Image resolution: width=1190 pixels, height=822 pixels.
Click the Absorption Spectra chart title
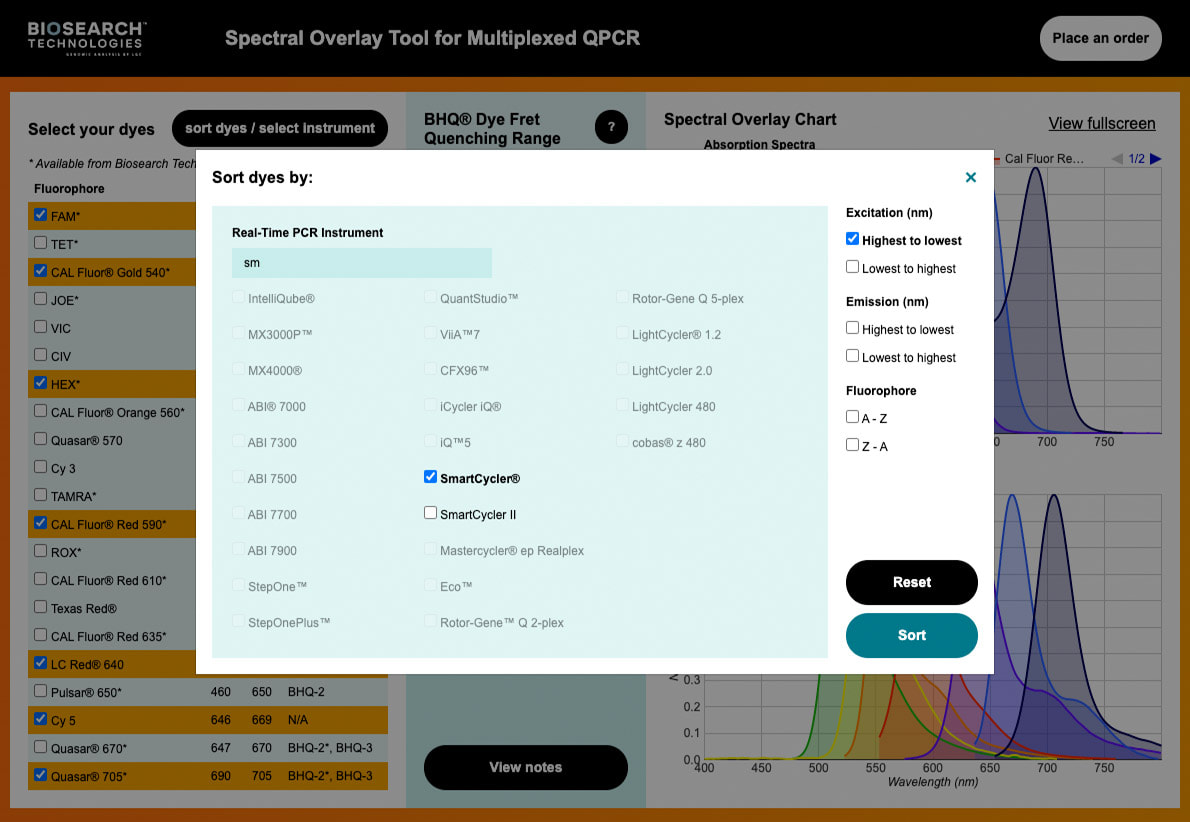pyautogui.click(x=759, y=144)
